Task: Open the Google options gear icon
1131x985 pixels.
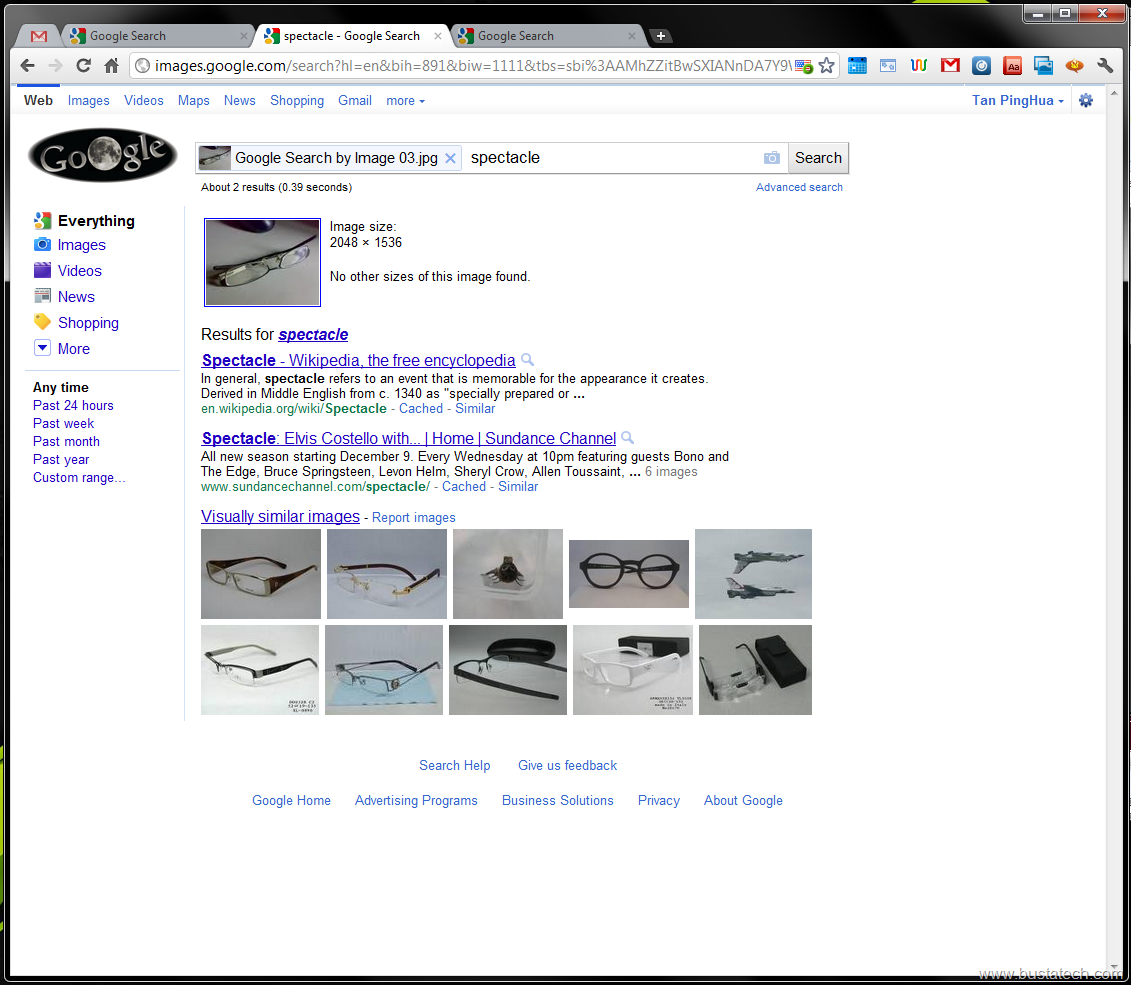Action: 1086,100
